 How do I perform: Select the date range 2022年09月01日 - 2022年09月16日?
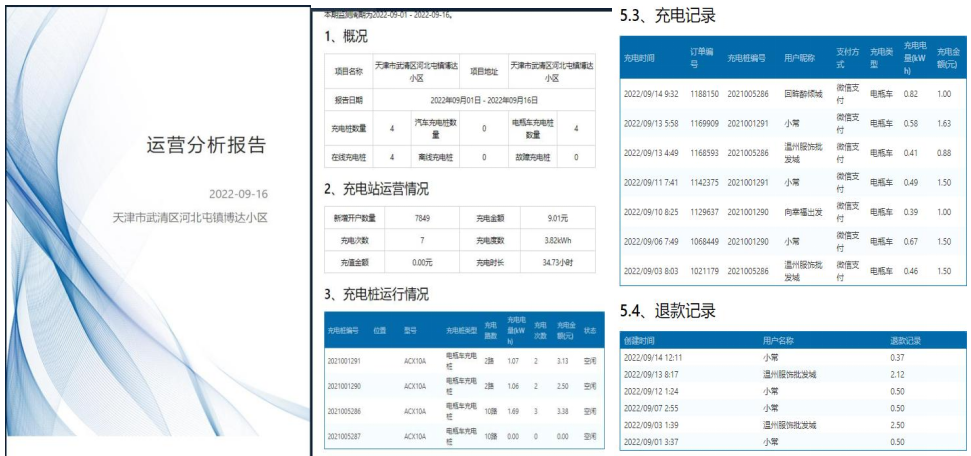coord(484,100)
